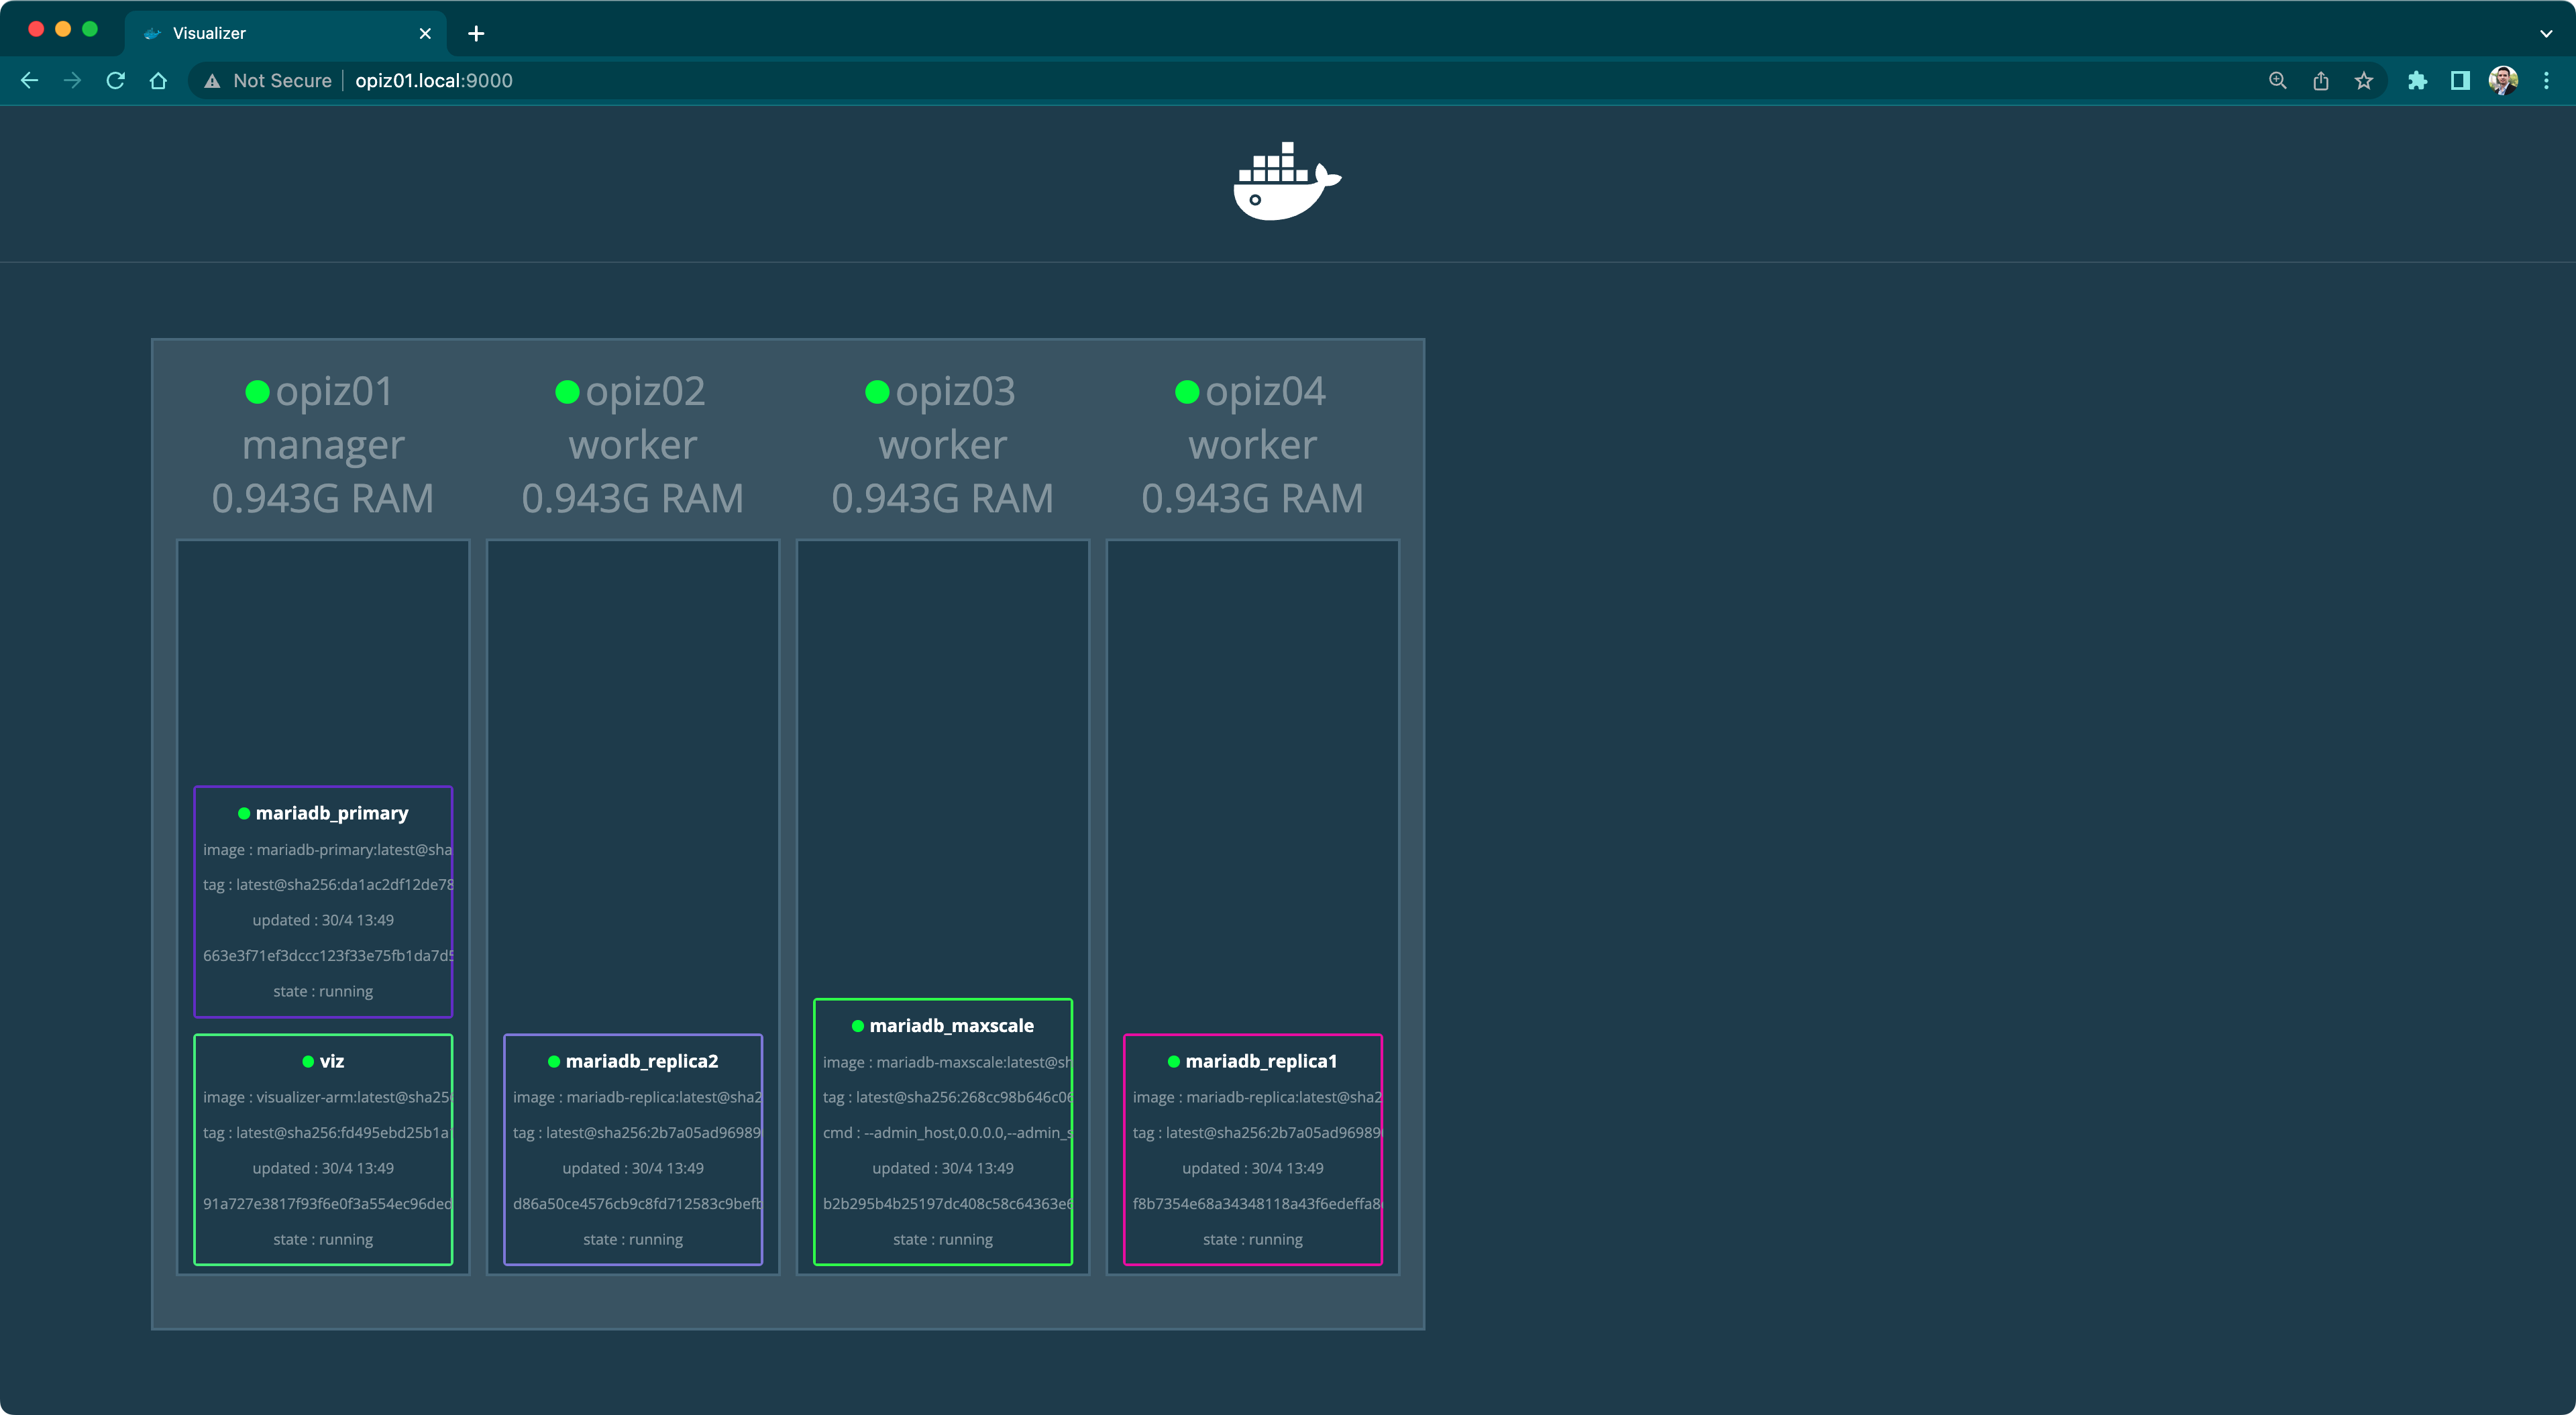Open the user profile avatar
The image size is (2576, 1415).
pyautogui.click(x=2503, y=81)
